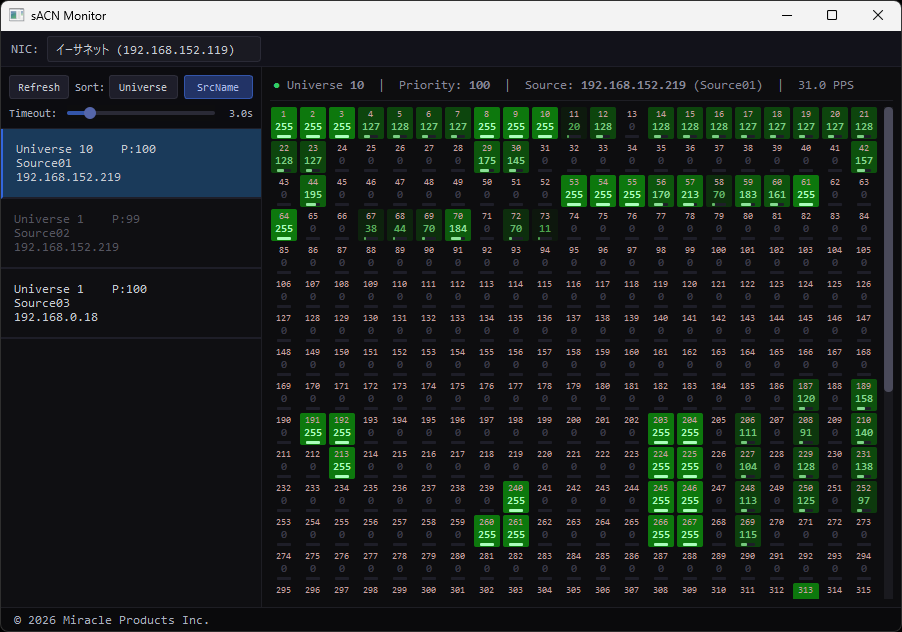Click the Refresh button
This screenshot has height=632, width=902.
pyautogui.click(x=39, y=87)
